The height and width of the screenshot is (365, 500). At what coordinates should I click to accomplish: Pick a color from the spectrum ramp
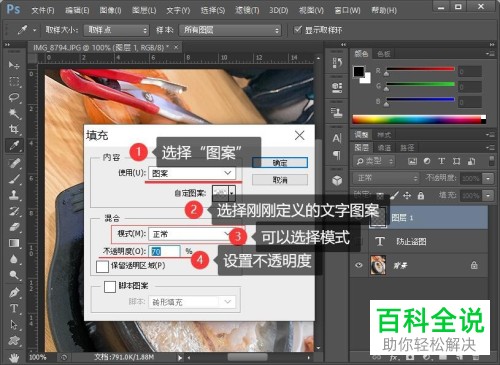point(419,119)
